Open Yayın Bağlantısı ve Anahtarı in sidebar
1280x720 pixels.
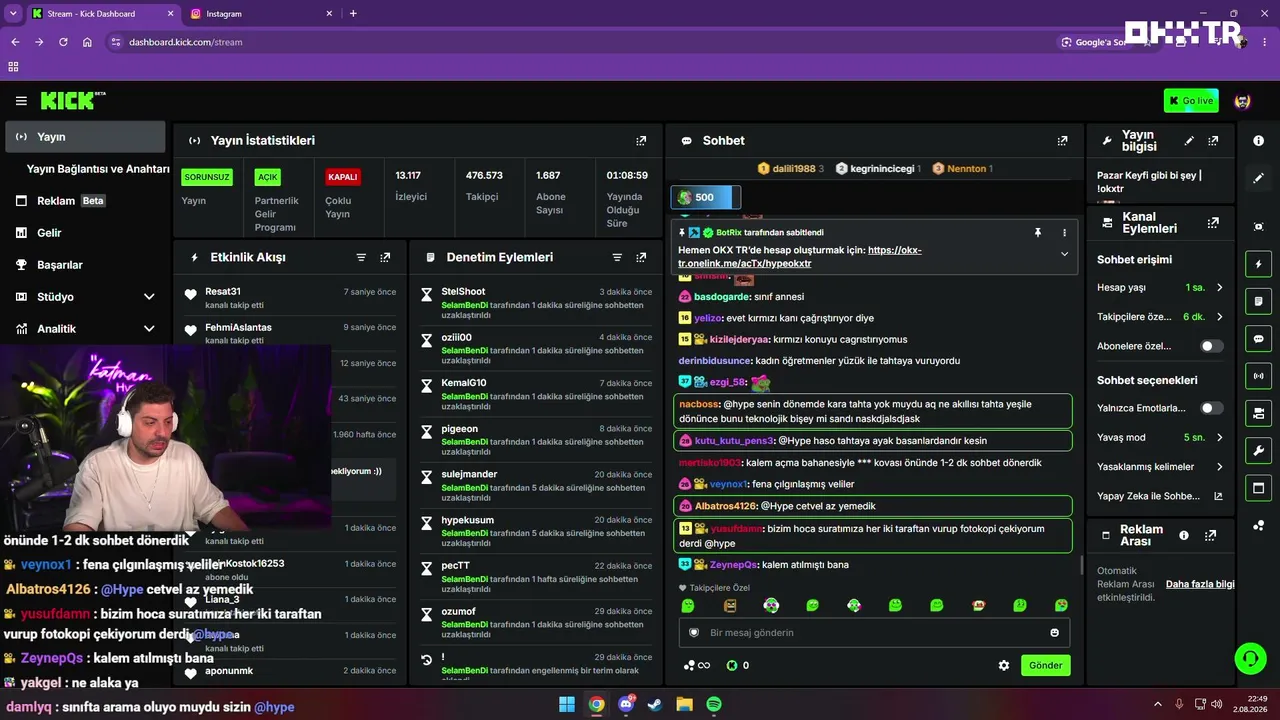tap(98, 169)
